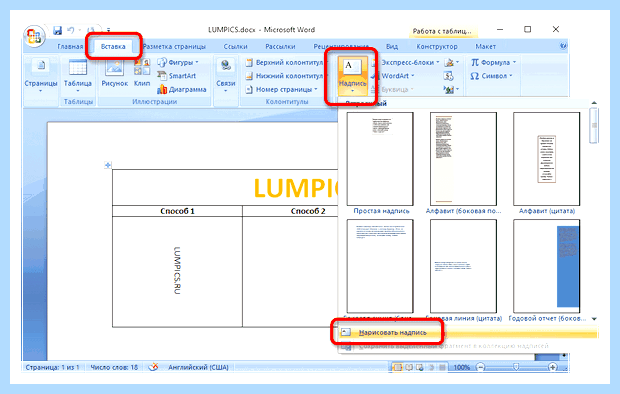The image size is (620, 394).
Task: Undo last action in Quick Access toolbar
Action: pyautogui.click(x=71, y=30)
